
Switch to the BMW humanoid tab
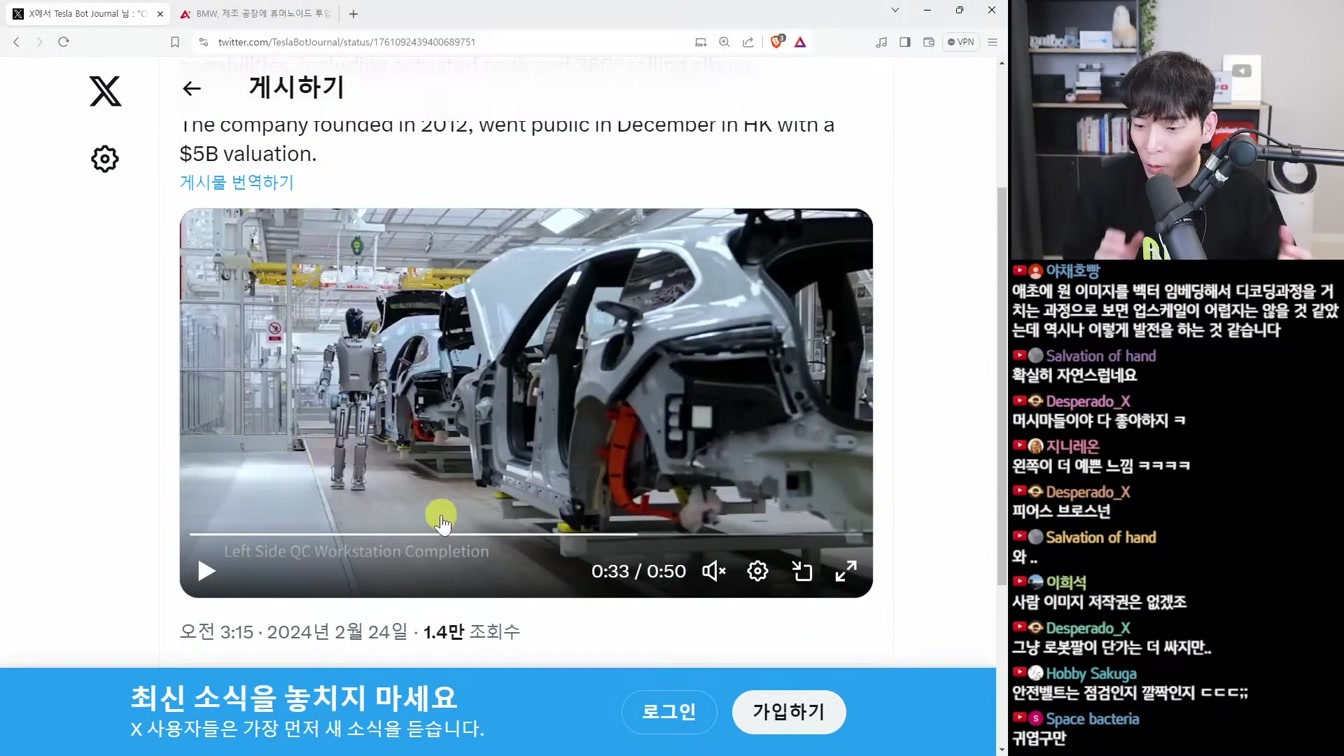(256, 14)
